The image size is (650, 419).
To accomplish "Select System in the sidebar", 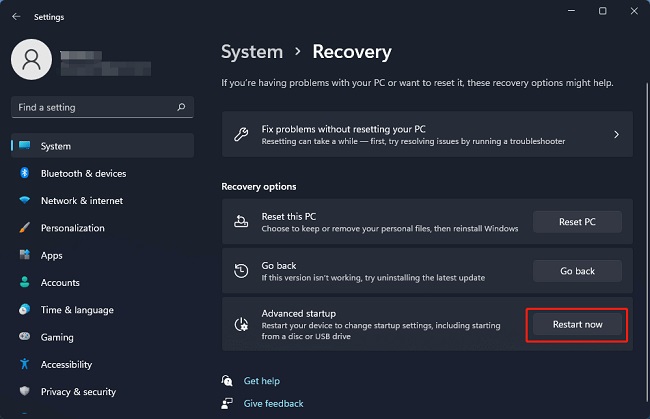I will (56, 146).
